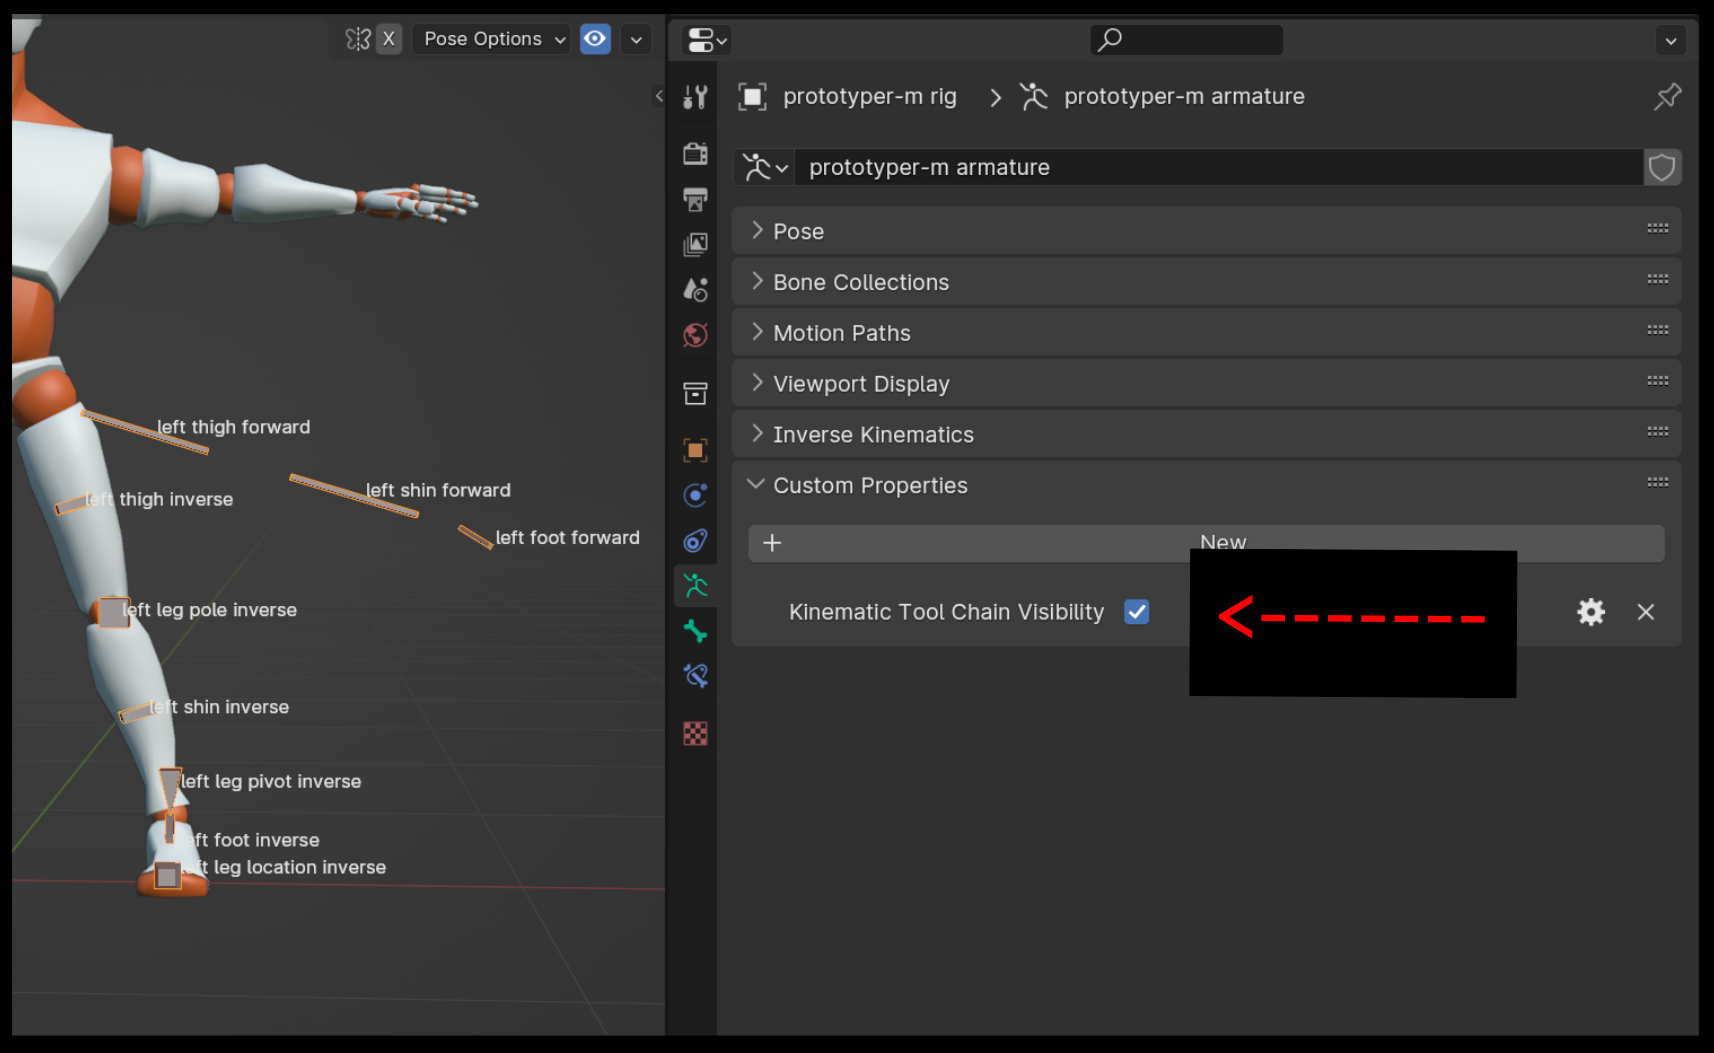This screenshot has height=1053, width=1714.
Task: Remove the Kinematic Tool Chain Visibility property
Action: point(1645,612)
